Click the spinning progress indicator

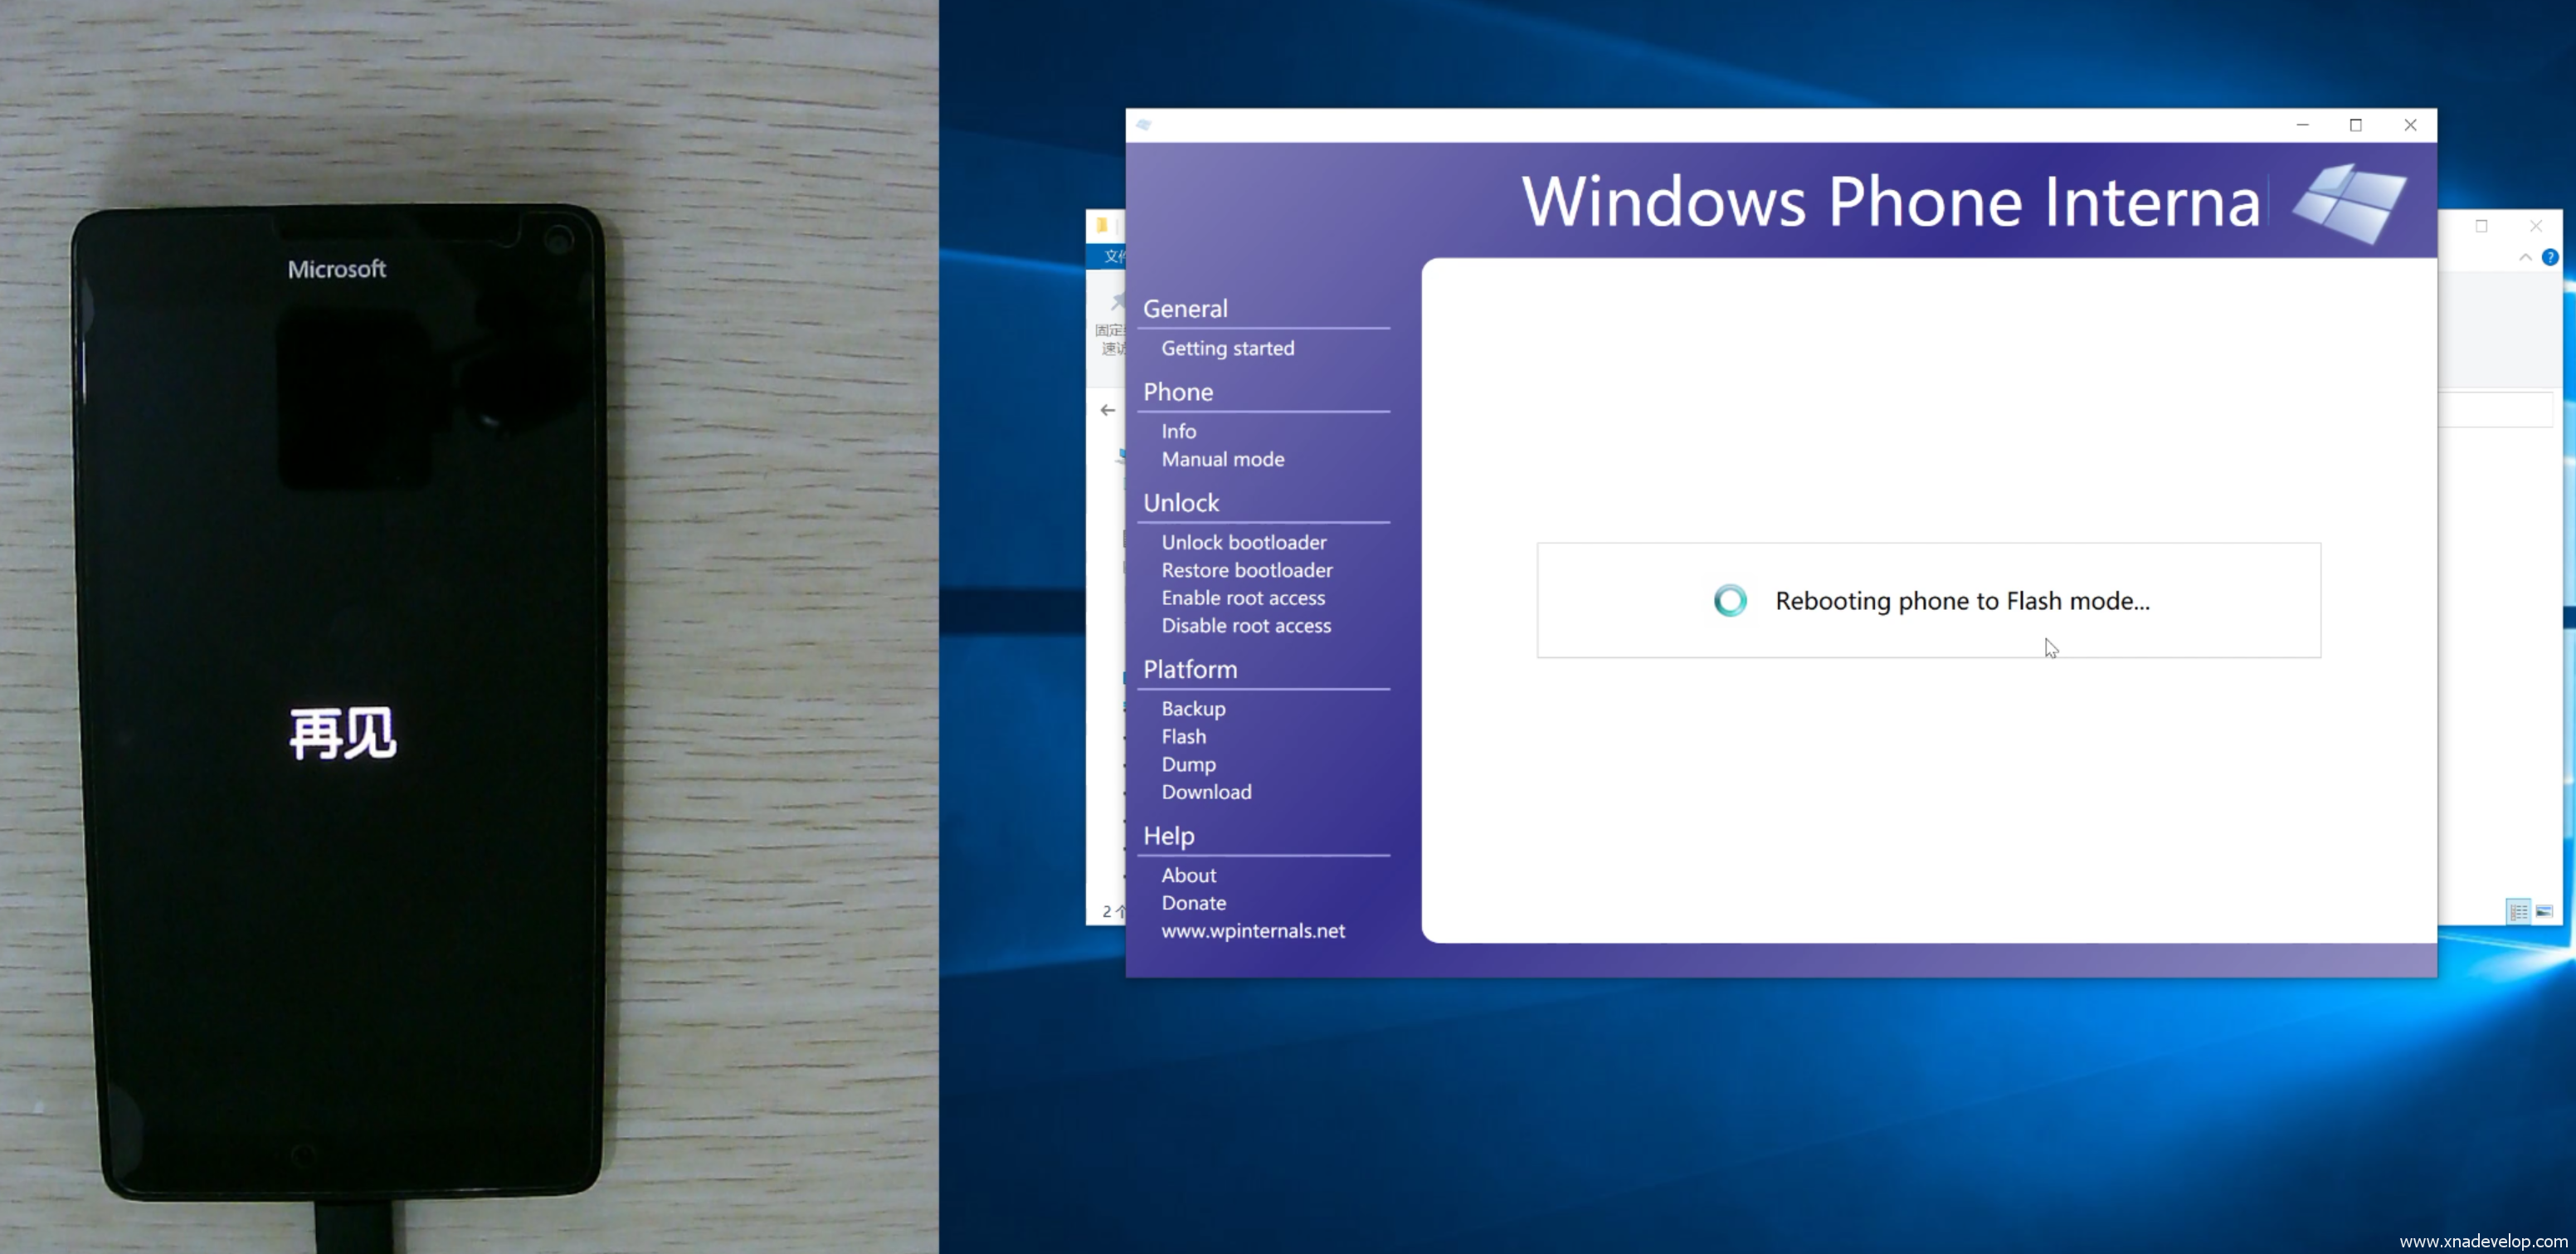tap(1730, 601)
